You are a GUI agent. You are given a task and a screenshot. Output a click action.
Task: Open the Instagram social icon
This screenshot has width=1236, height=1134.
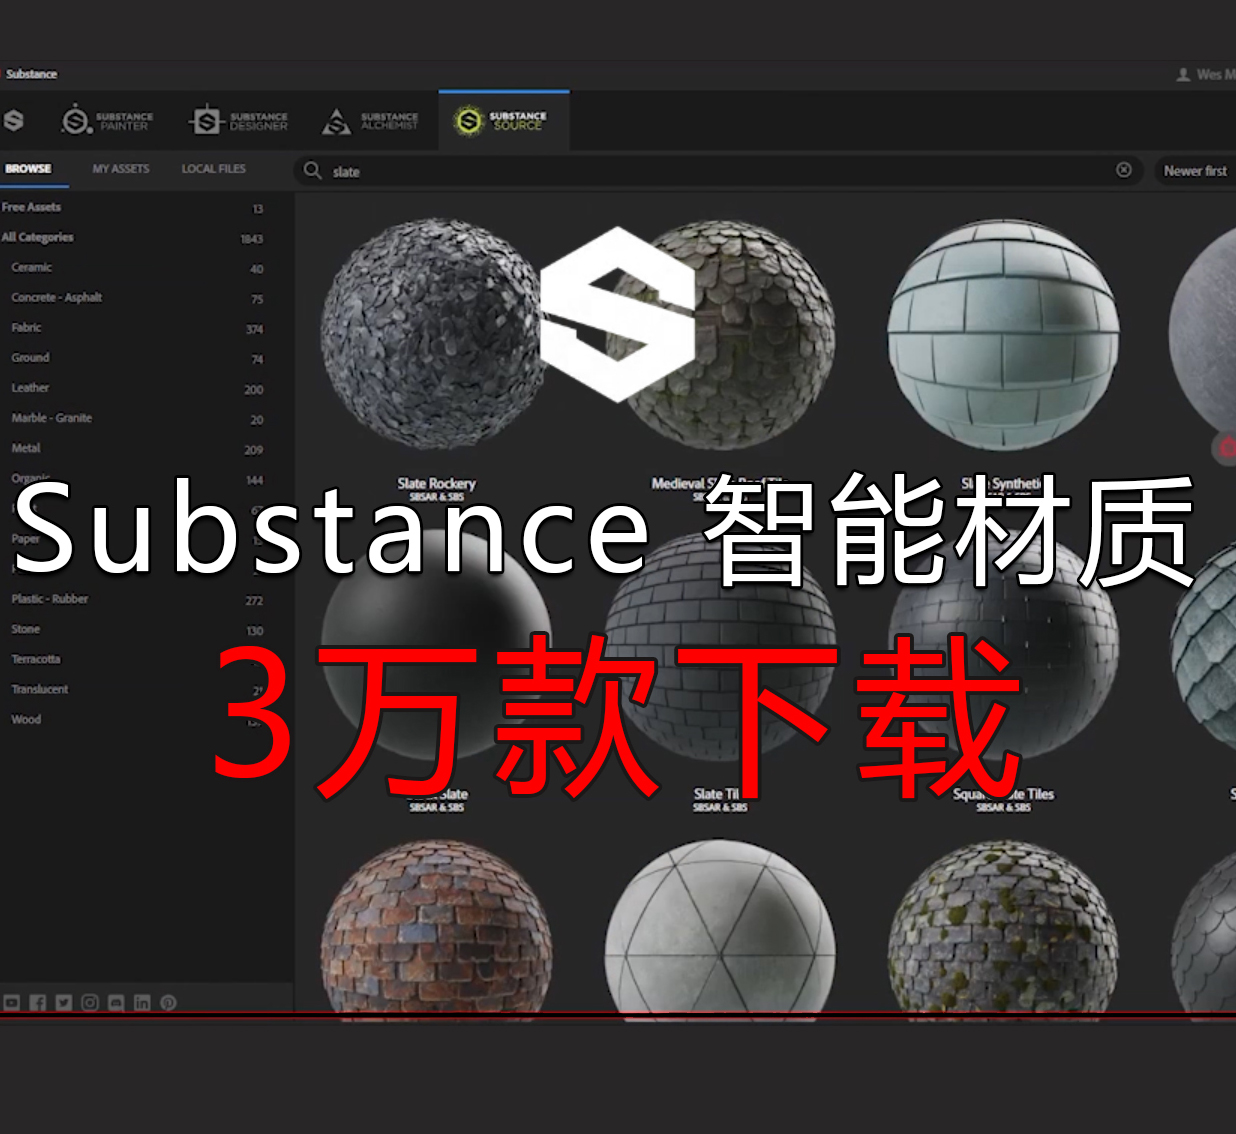[x=90, y=1002]
